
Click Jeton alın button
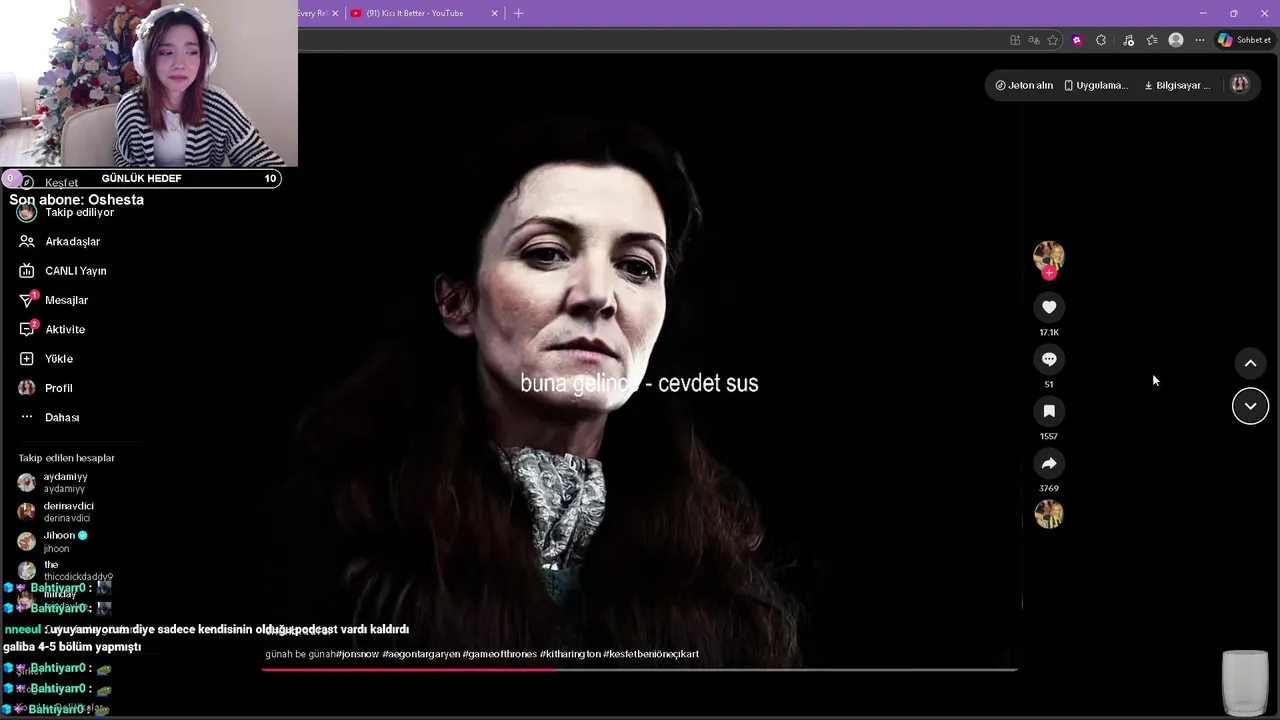(x=1024, y=85)
